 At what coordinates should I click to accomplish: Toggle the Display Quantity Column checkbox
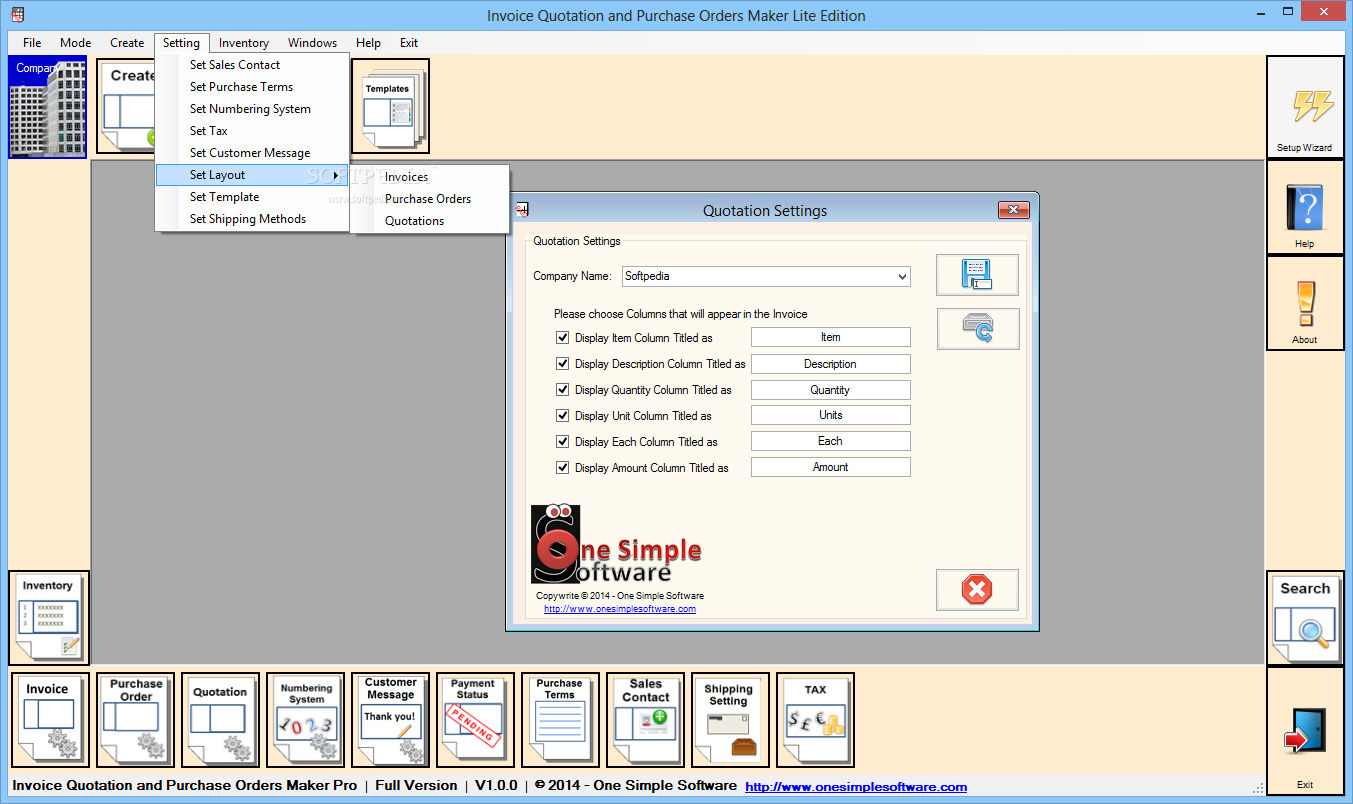click(562, 390)
